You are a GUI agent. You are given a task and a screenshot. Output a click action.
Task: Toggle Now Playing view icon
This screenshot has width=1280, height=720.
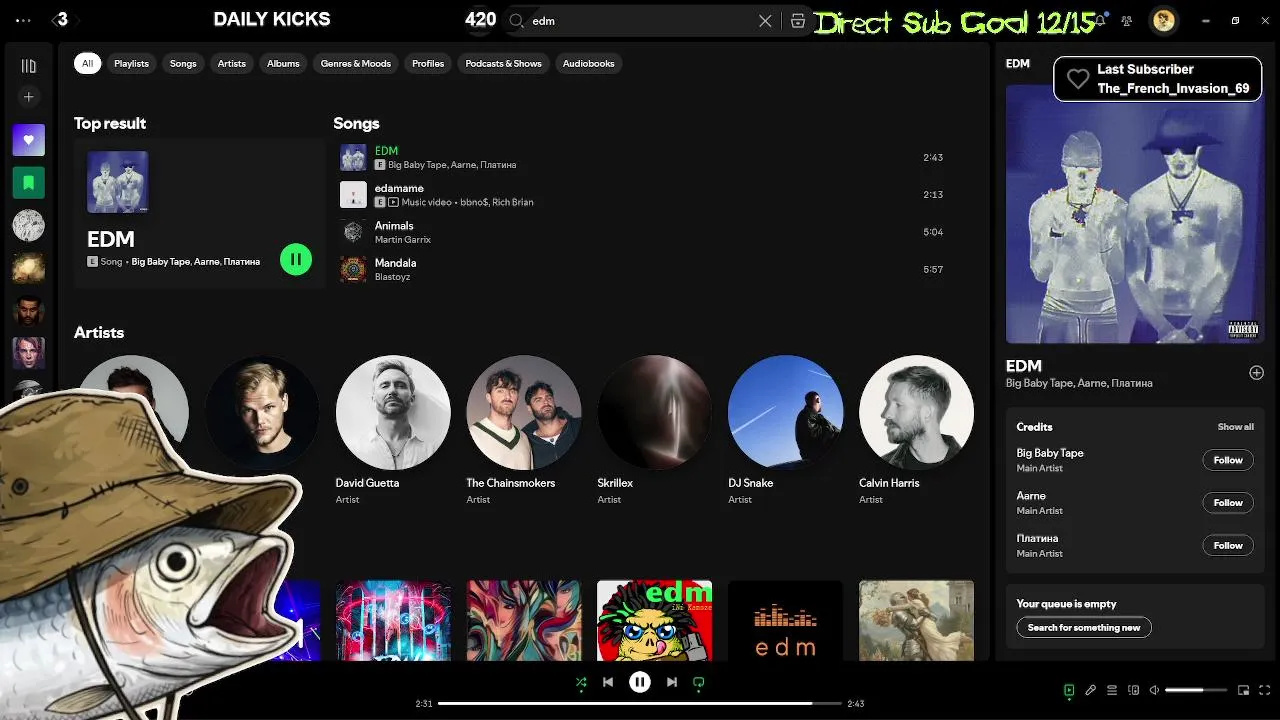(x=1069, y=690)
